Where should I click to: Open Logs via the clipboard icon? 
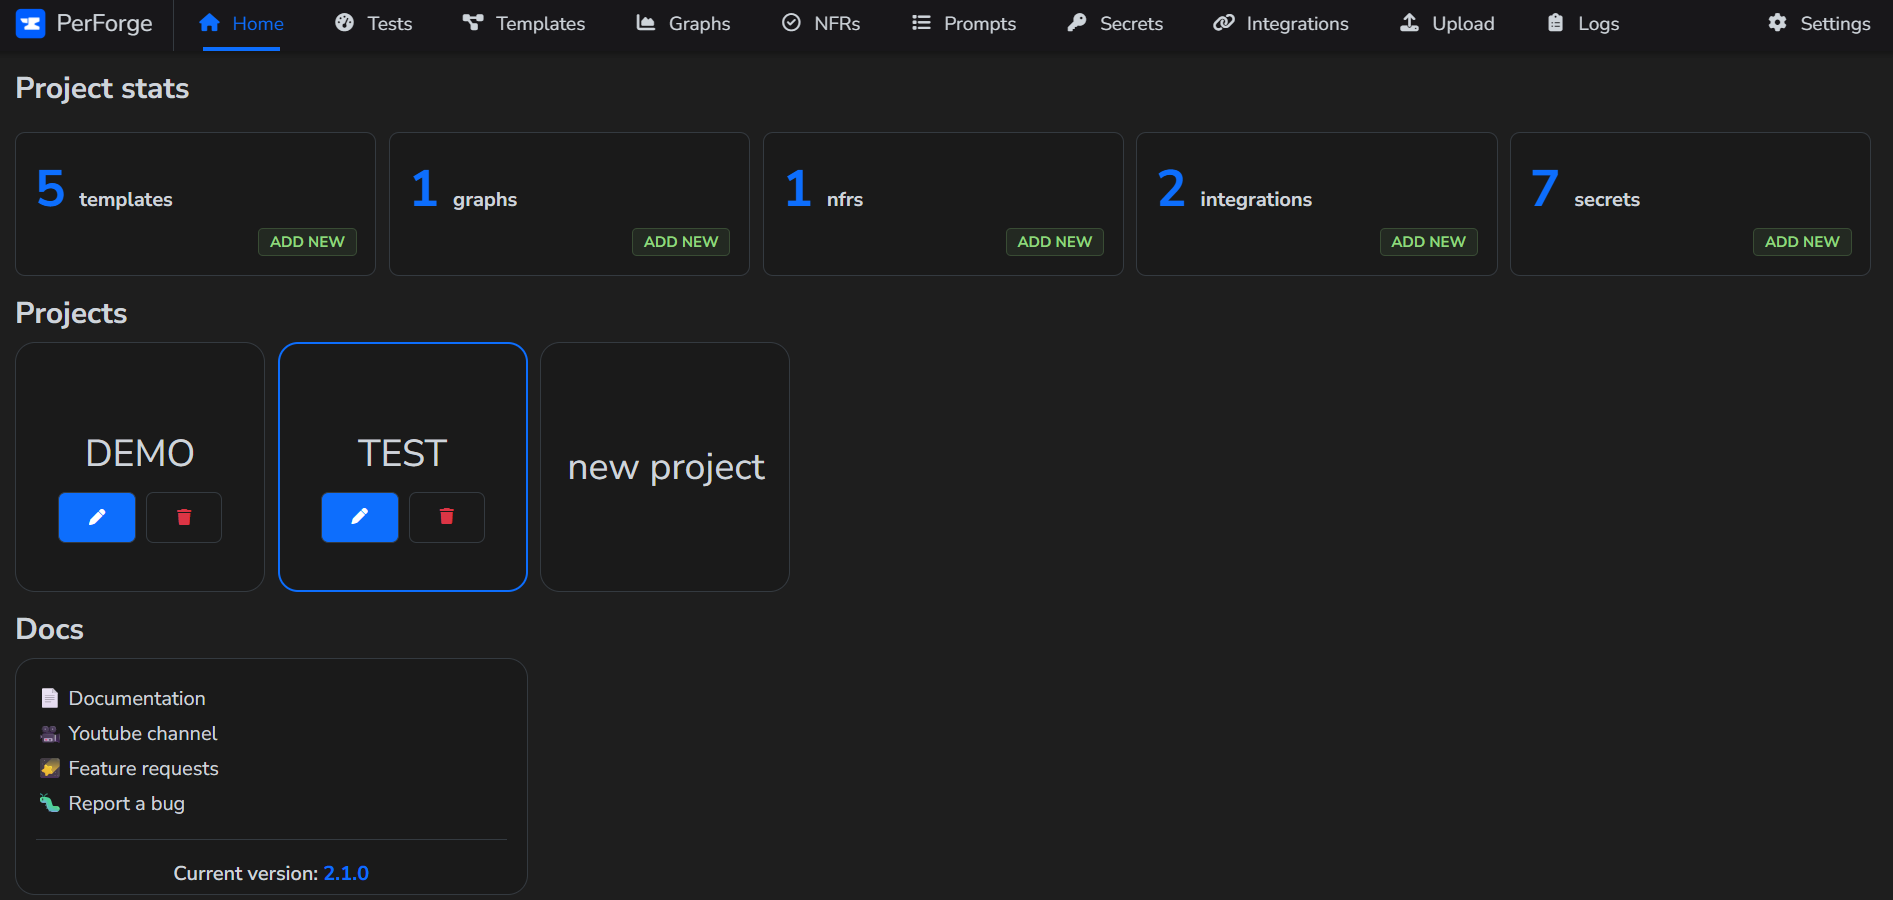coord(1554,22)
